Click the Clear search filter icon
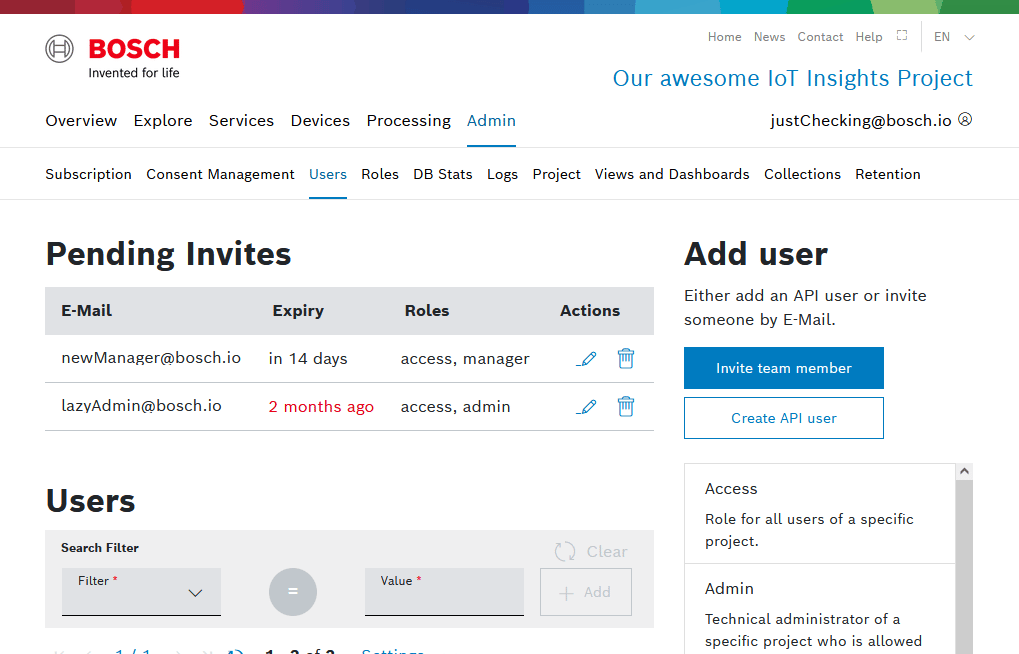 coord(565,551)
